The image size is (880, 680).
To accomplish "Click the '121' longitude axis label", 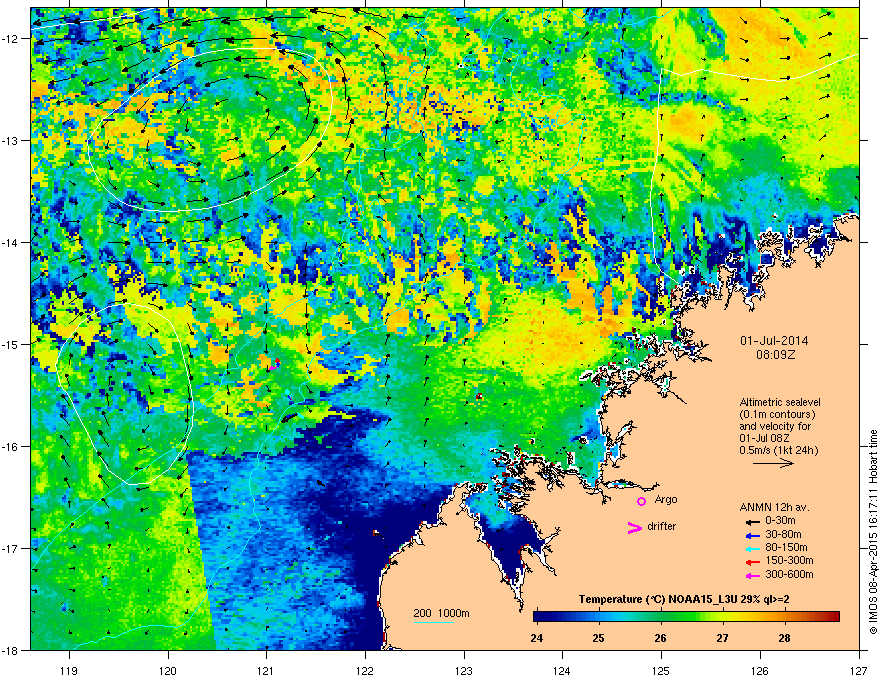I will coord(266,670).
